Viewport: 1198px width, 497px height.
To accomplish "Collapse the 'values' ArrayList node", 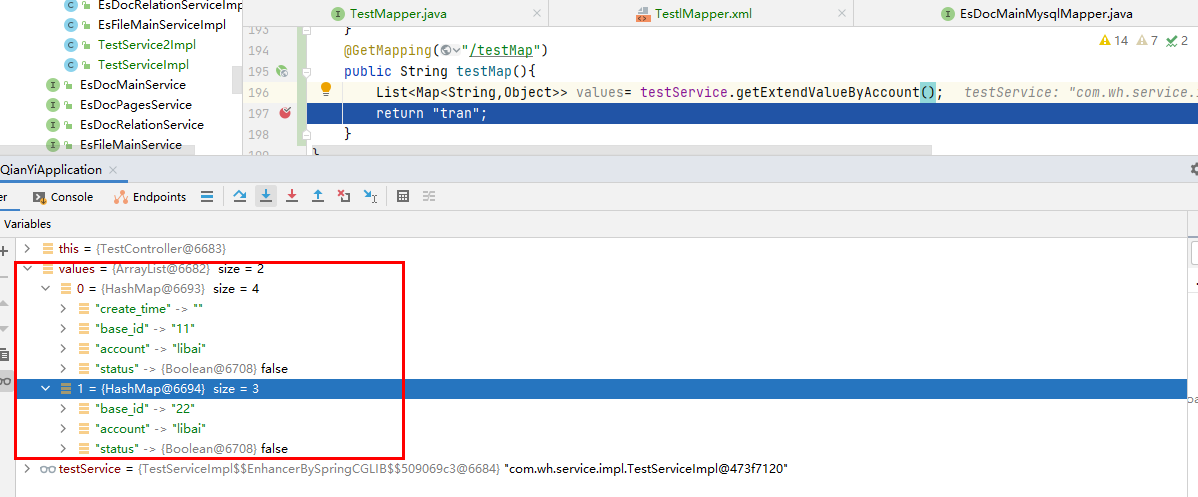I will pyautogui.click(x=28, y=269).
